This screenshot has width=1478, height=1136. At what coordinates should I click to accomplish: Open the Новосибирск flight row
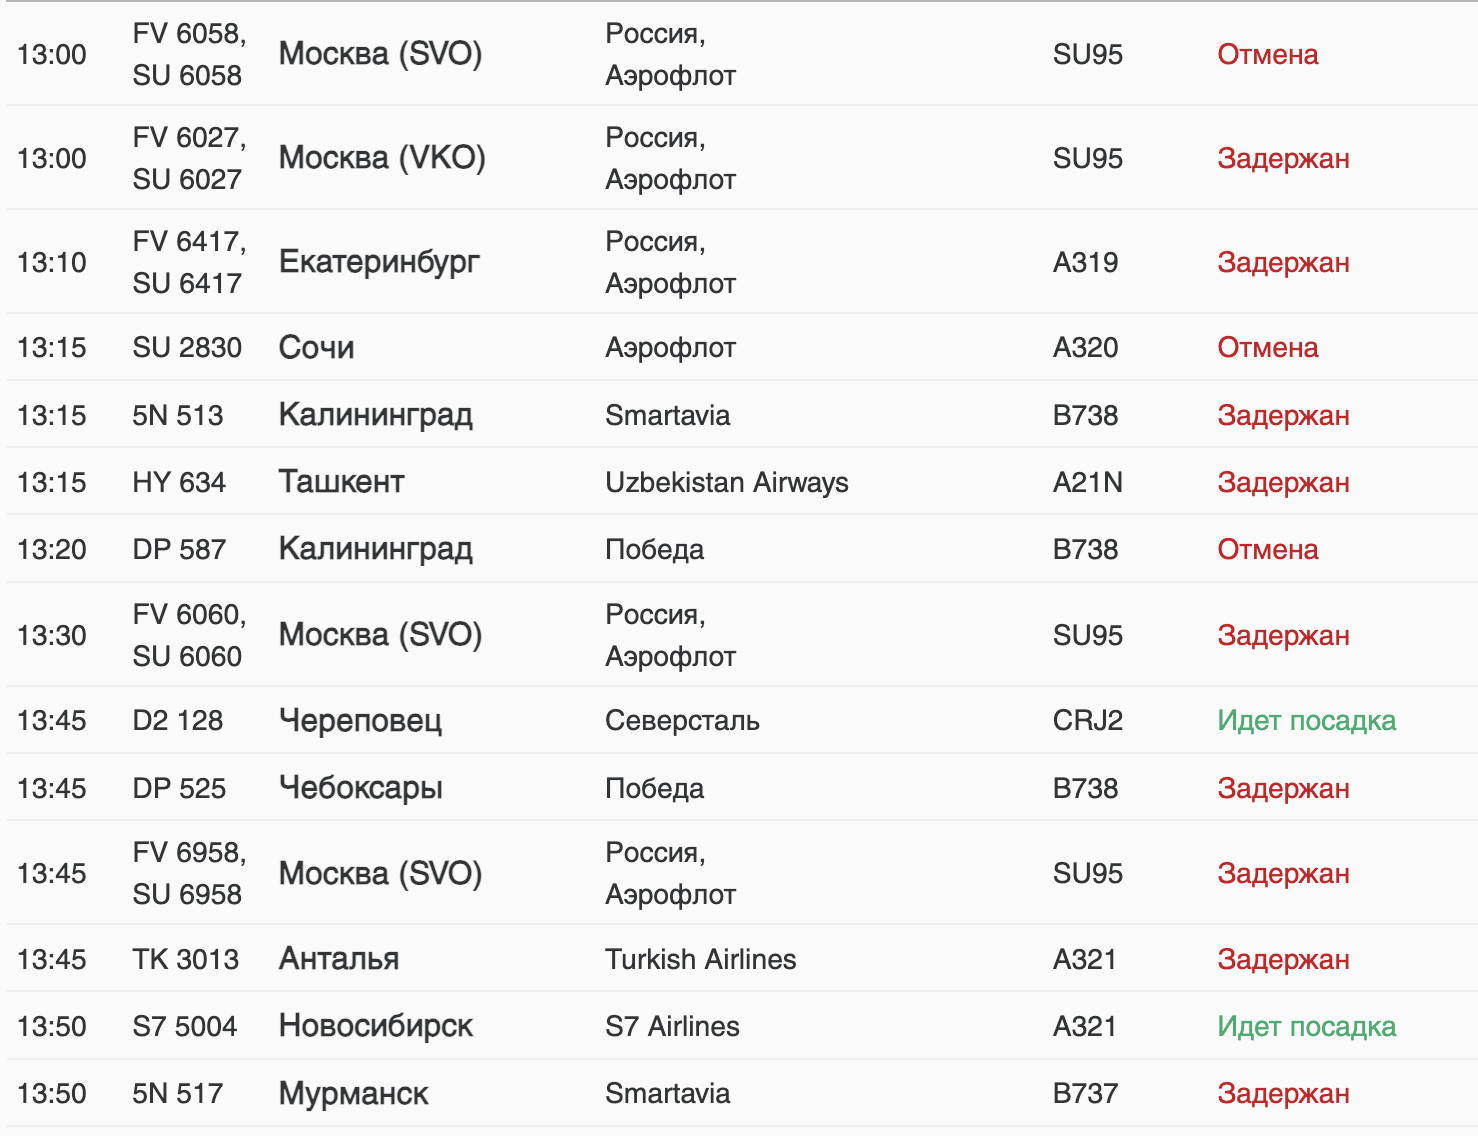[x=742, y=1026]
